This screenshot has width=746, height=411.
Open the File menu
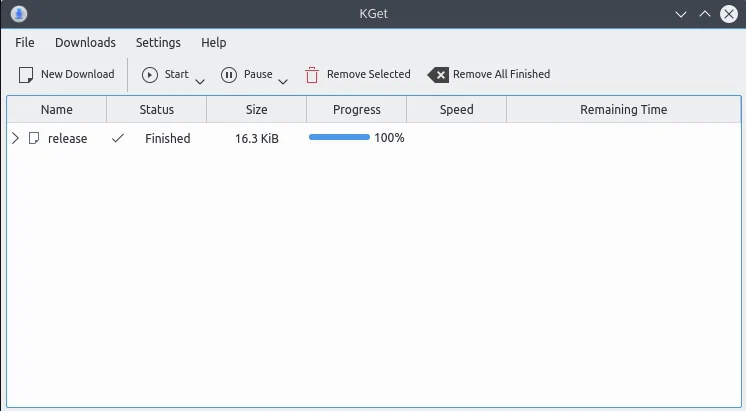click(x=25, y=43)
